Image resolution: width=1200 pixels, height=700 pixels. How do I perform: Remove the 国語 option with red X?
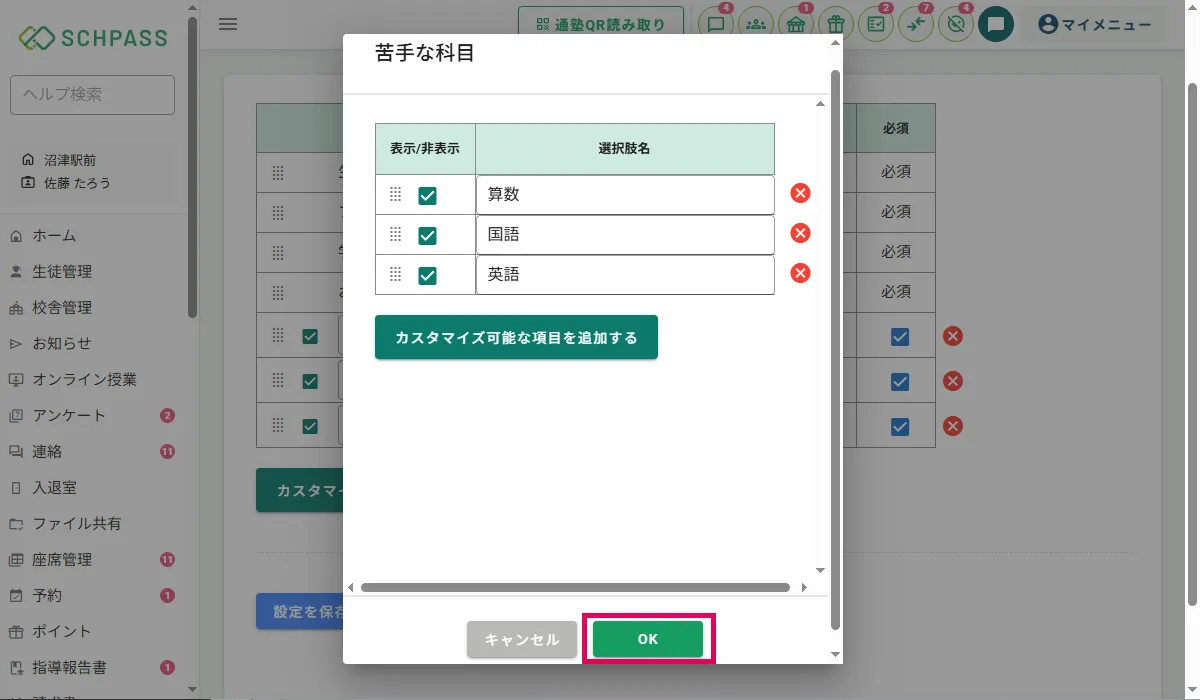point(800,233)
